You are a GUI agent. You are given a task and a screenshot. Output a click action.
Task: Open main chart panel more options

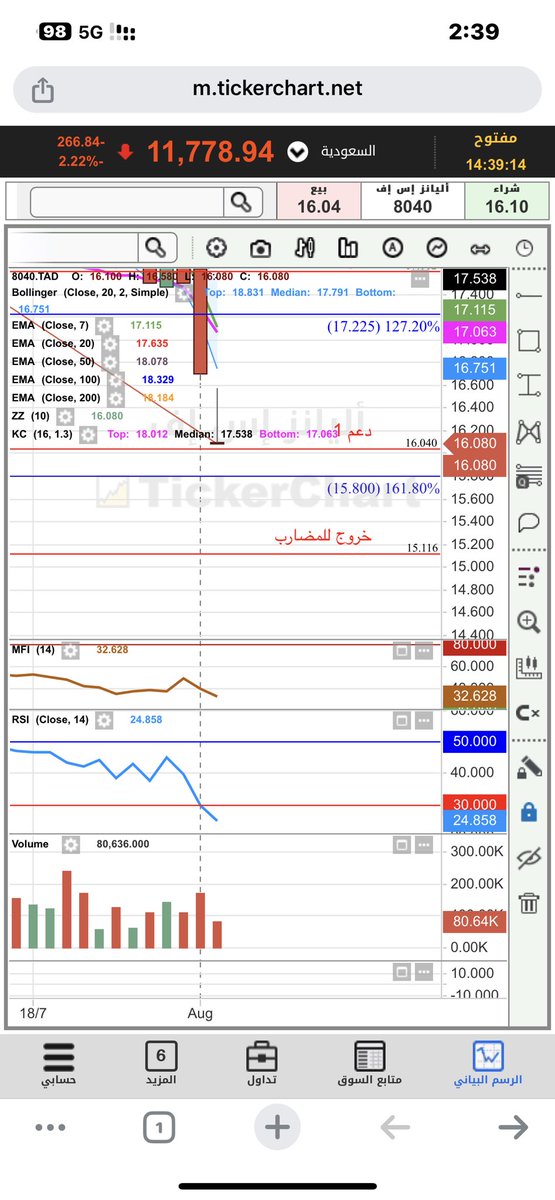421,280
